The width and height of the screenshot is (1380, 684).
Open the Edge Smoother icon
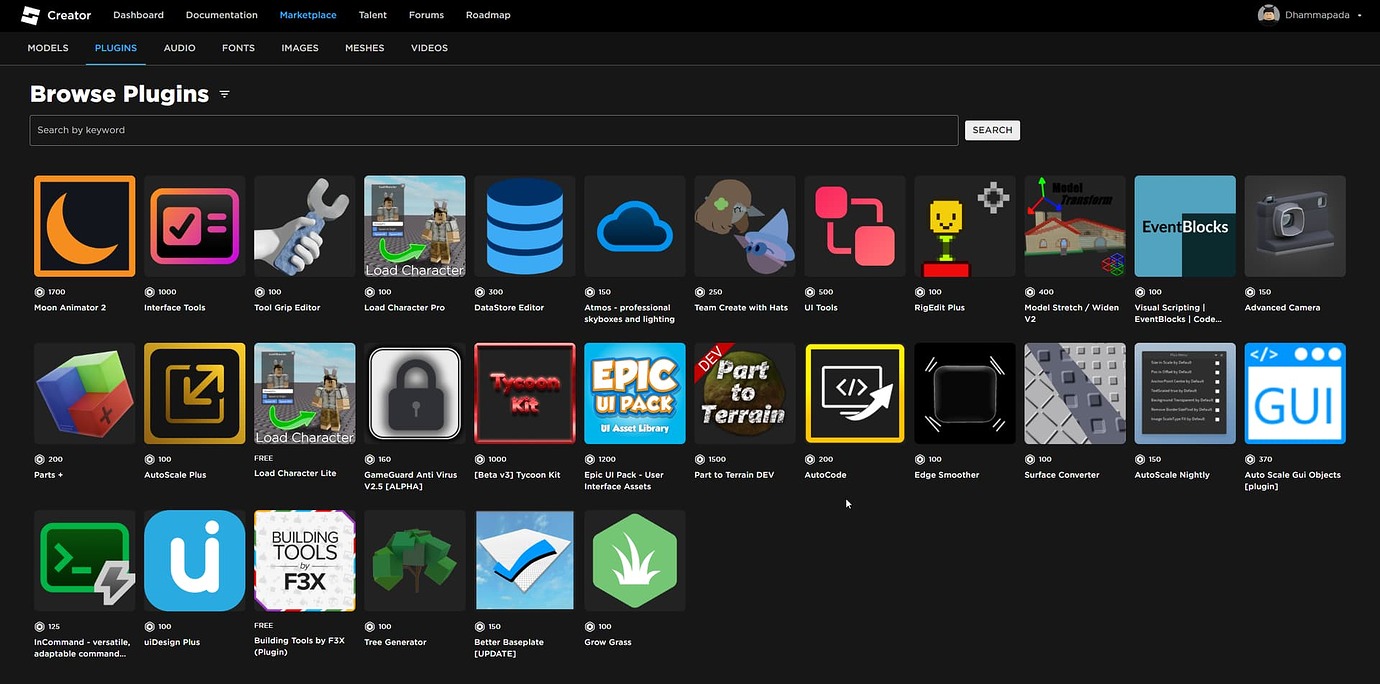click(x=965, y=393)
